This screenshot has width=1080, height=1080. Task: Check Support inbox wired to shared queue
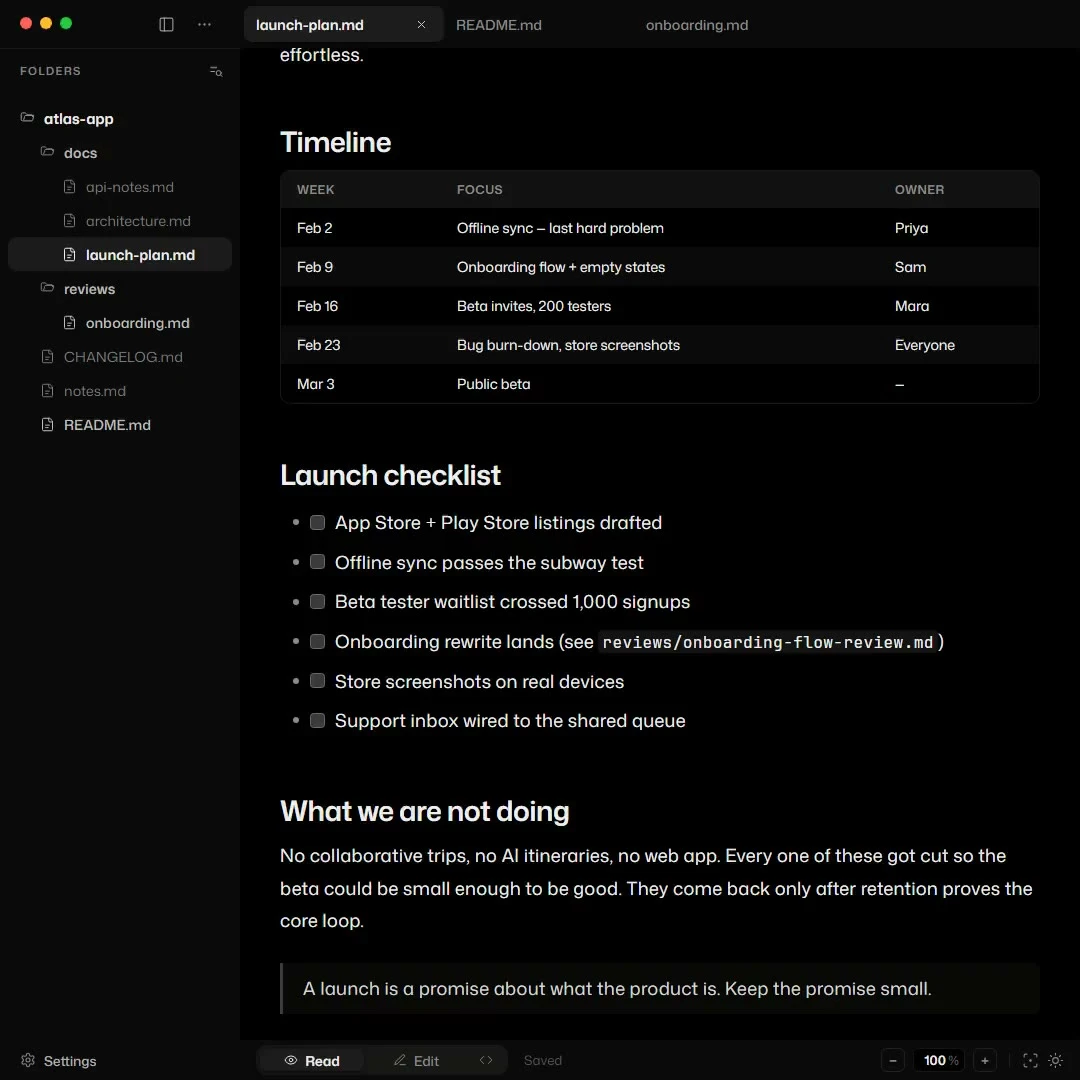tap(318, 721)
